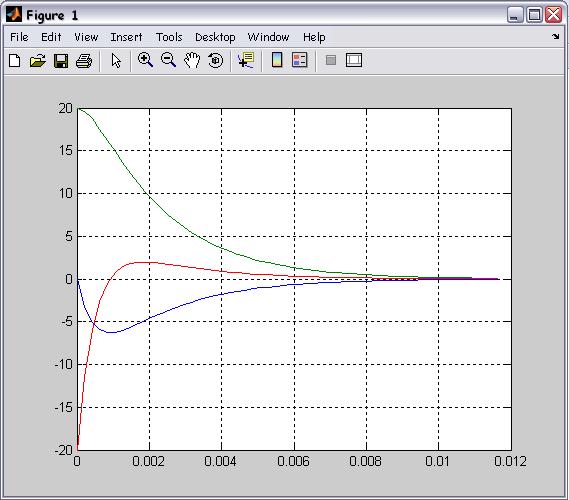The width and height of the screenshot is (569, 500).
Task: Toggle the Data Cursor tool
Action: coord(246,60)
